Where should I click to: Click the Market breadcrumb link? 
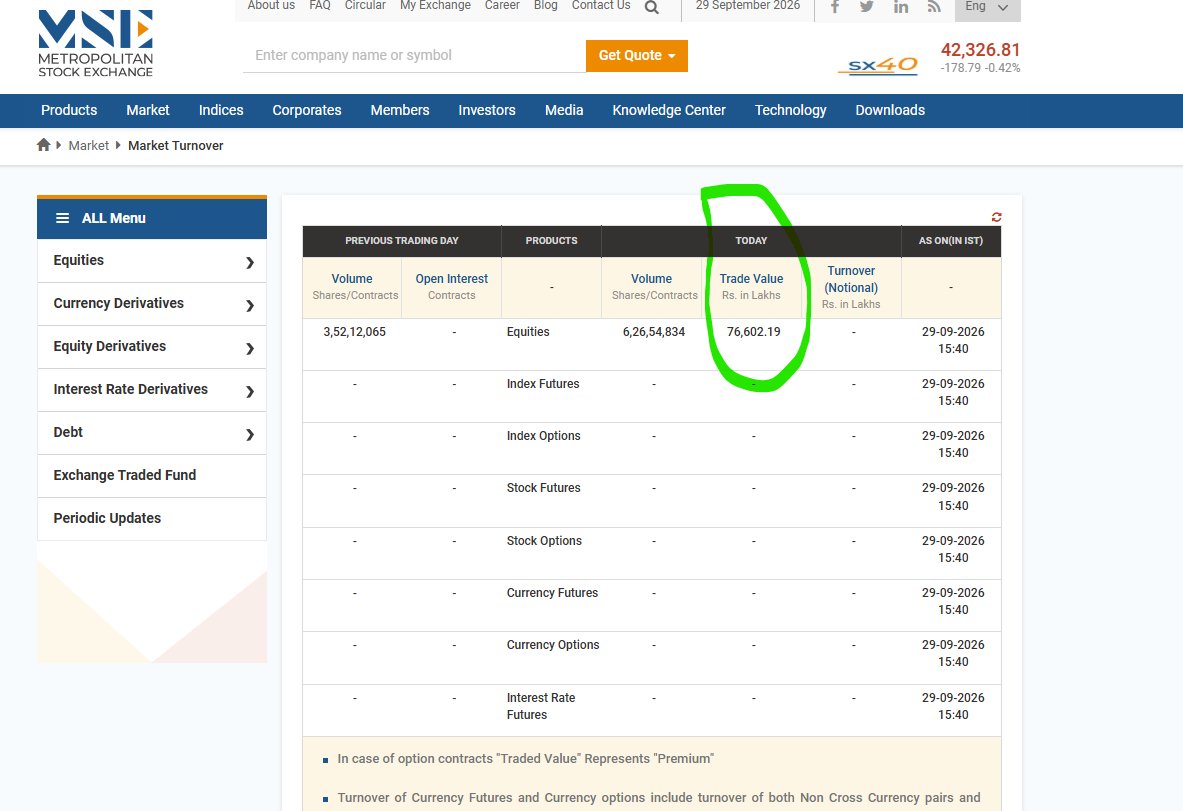point(88,146)
